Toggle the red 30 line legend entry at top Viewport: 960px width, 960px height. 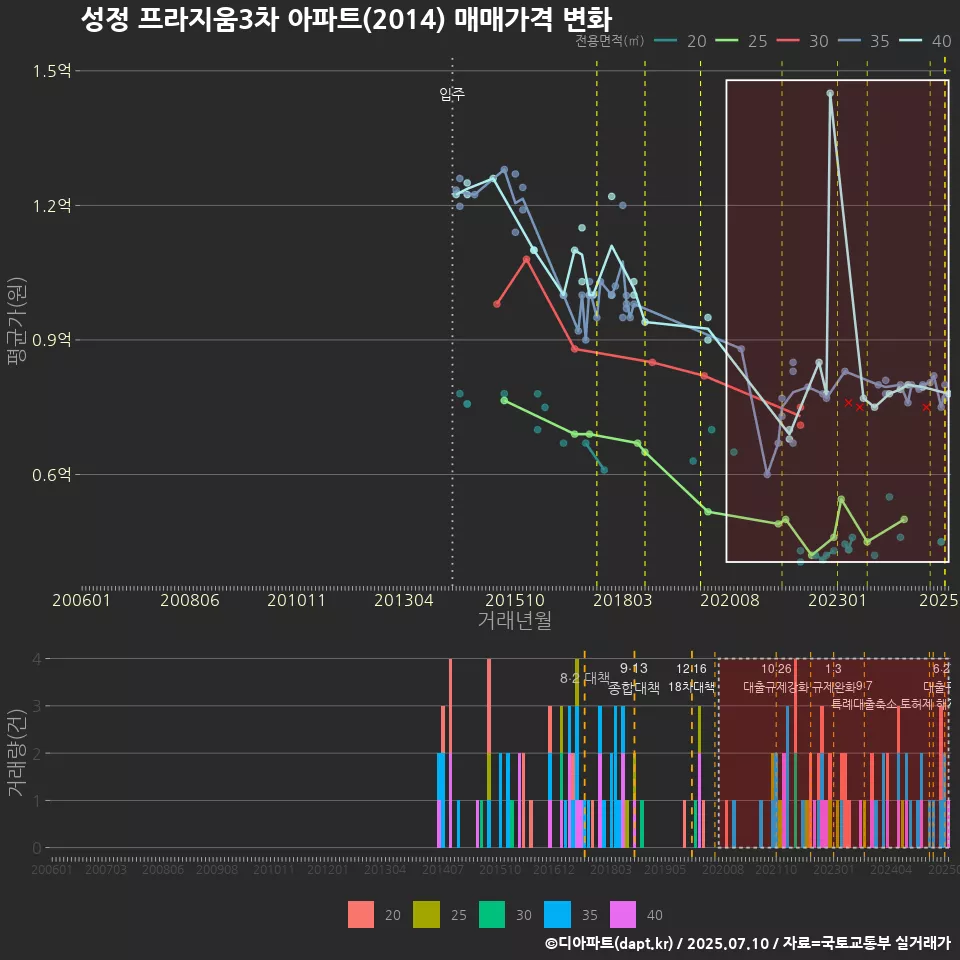click(x=802, y=41)
